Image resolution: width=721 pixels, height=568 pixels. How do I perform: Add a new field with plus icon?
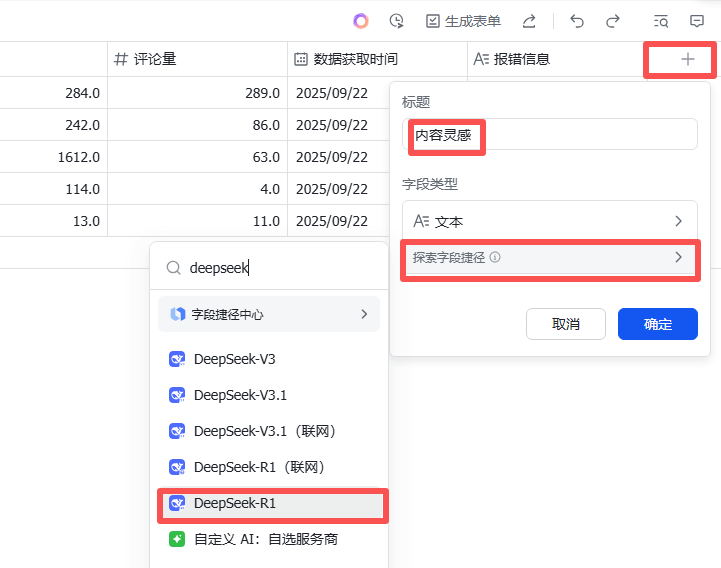click(687, 59)
